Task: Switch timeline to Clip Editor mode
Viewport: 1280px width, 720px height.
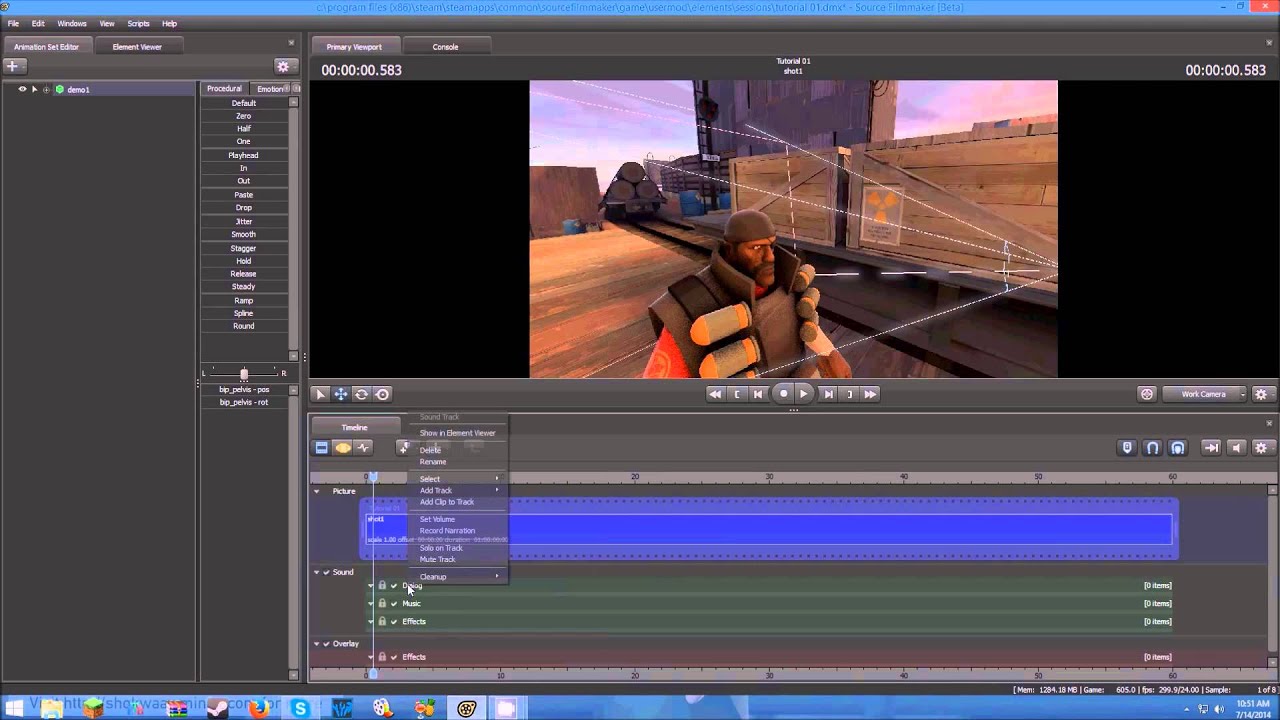Action: pyautogui.click(x=321, y=448)
